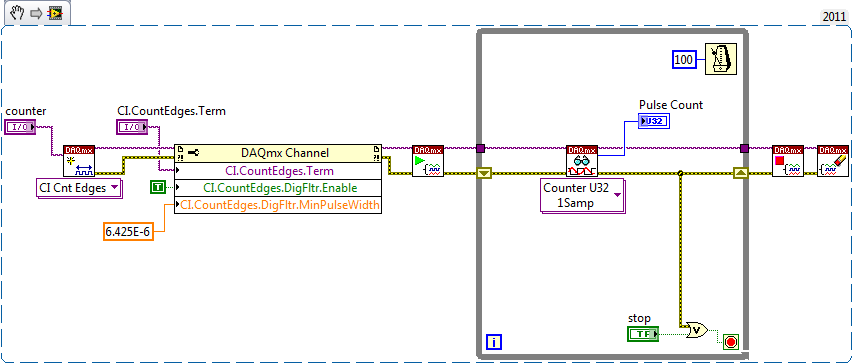853x364 pixels.
Task: Select the CI.CountEdges.DigFltr.MinPulseWidth property row
Action: click(x=277, y=205)
